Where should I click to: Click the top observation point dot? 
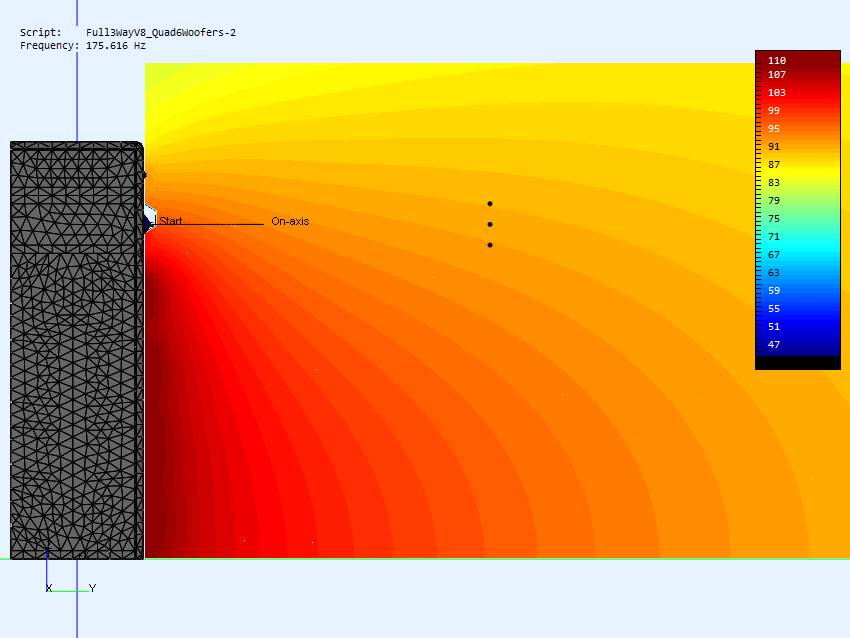pyautogui.click(x=490, y=204)
